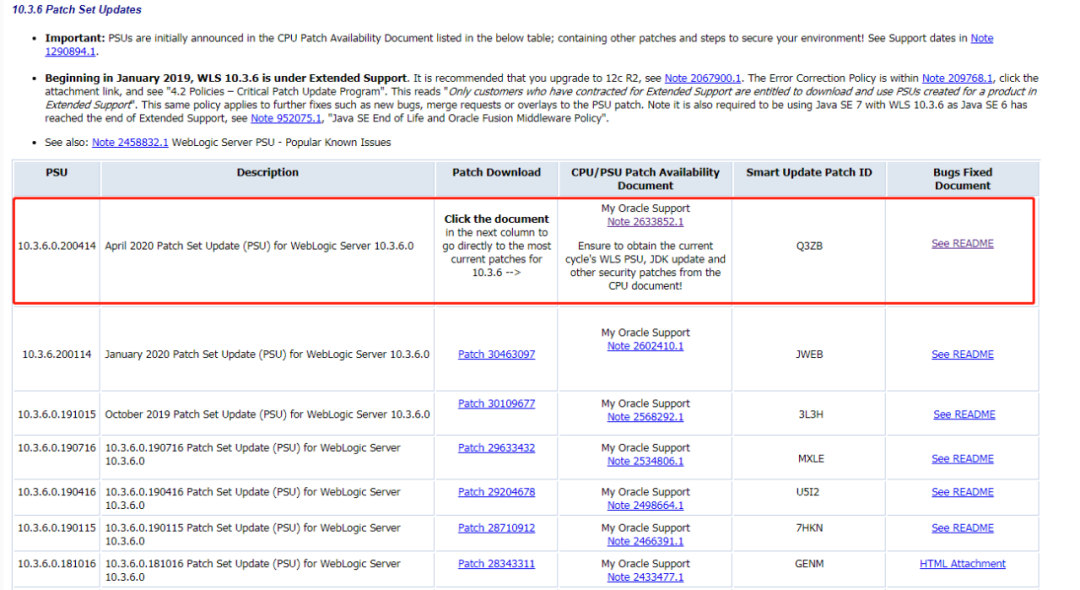
Task: Open See README for 10.3.6.0.190416 row
Action: 962,492
